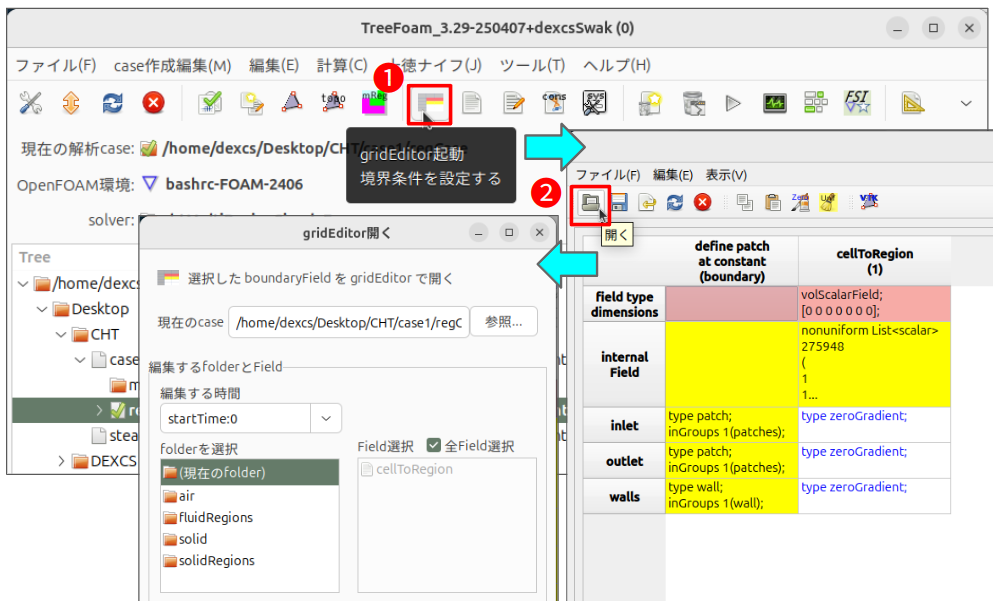Toggle the 全Field選択 checkbox
The image size is (993, 601).
coord(434,446)
